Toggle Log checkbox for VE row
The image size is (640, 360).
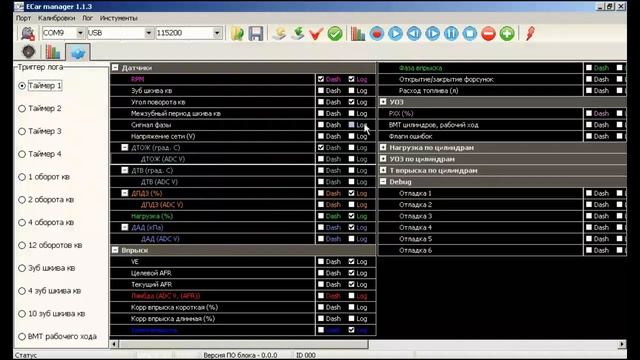pyautogui.click(x=351, y=262)
